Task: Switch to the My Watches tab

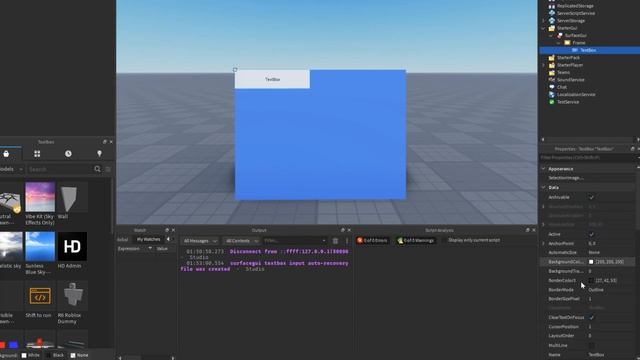Action: pyautogui.click(x=149, y=240)
